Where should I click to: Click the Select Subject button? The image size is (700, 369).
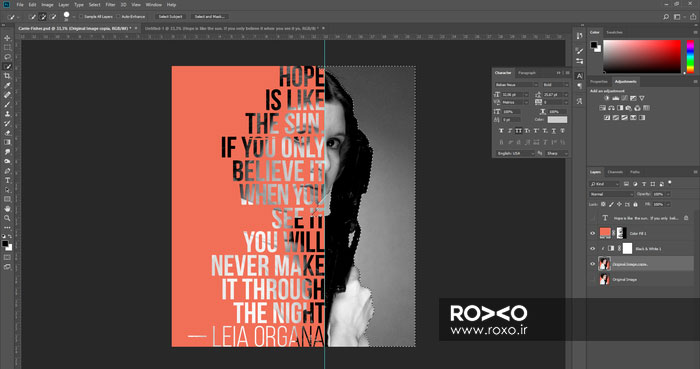tap(170, 17)
